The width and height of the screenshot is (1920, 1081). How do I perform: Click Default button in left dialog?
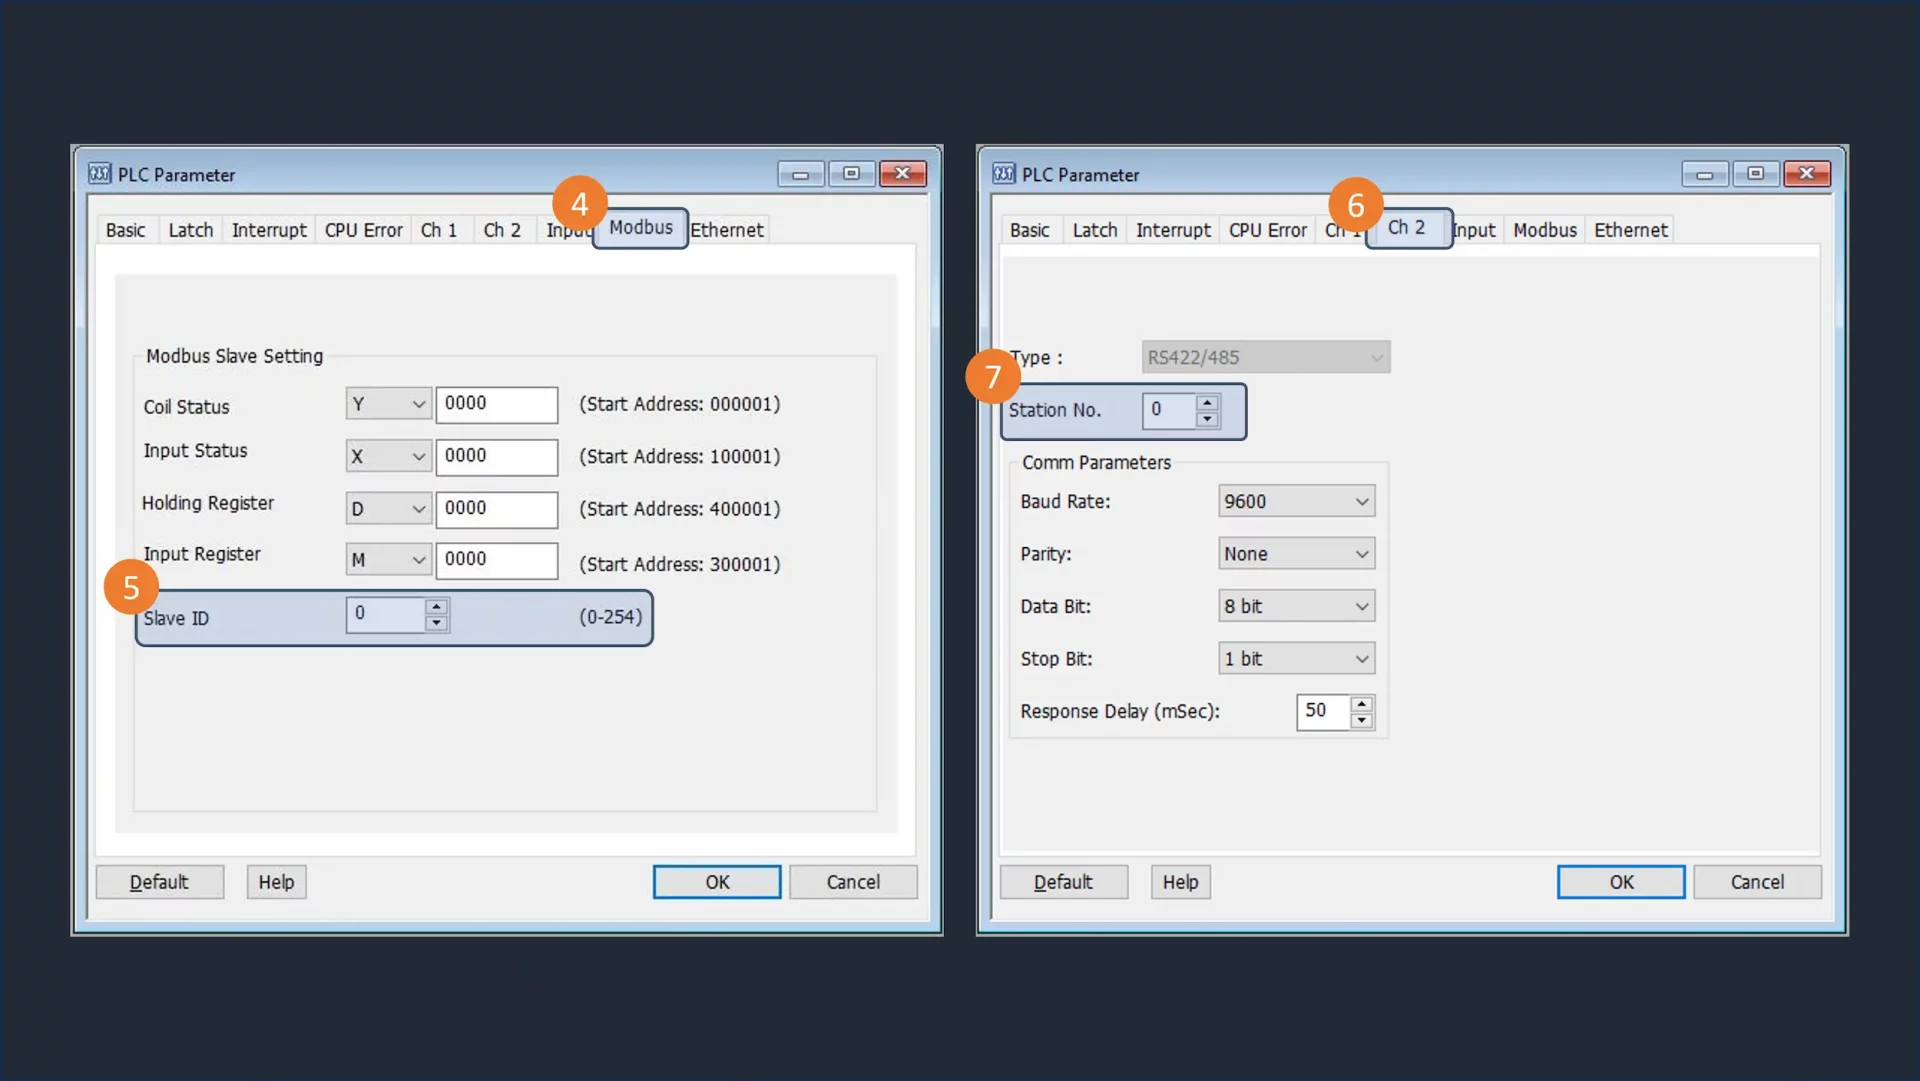tap(159, 882)
